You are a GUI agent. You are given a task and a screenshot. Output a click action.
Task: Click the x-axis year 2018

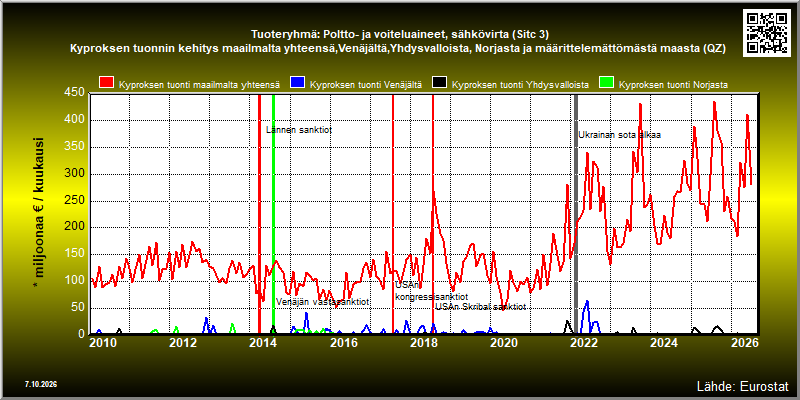pos(423,342)
